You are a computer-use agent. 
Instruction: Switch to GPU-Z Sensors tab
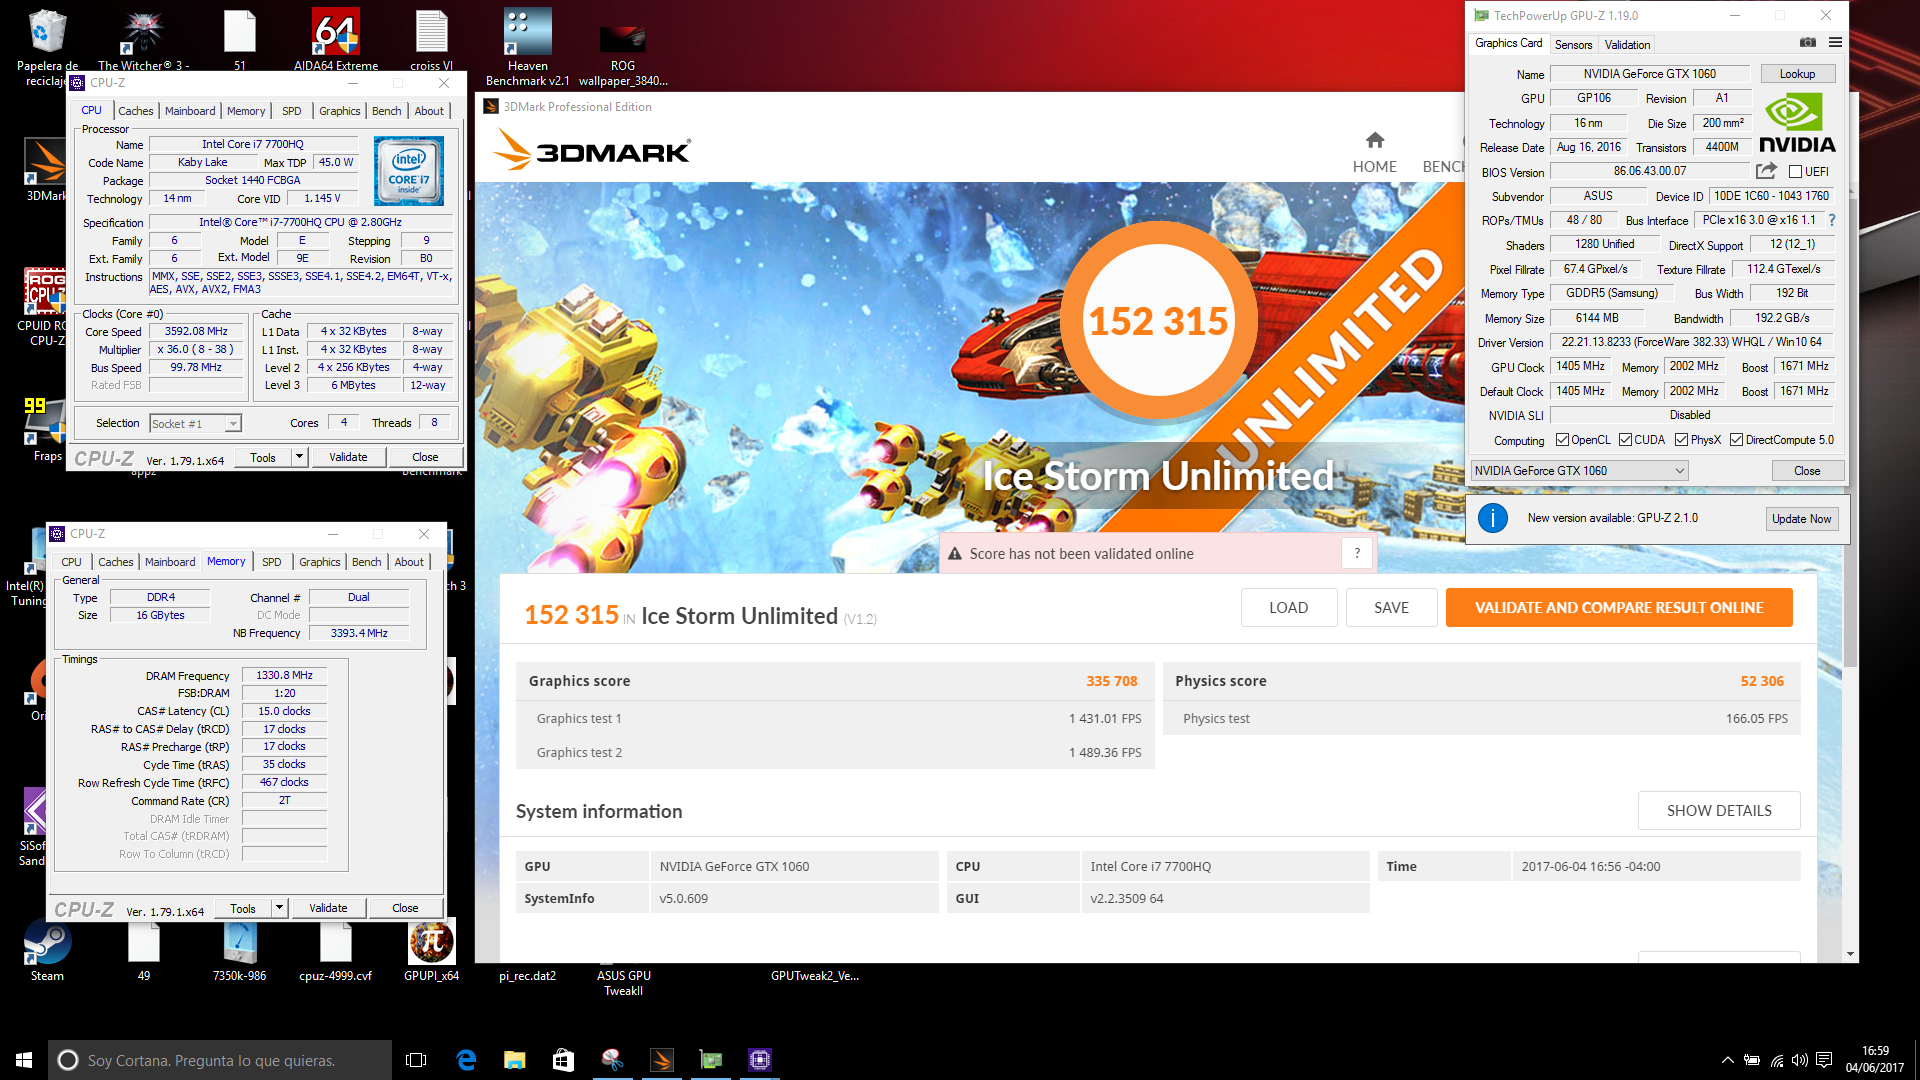(x=1573, y=45)
